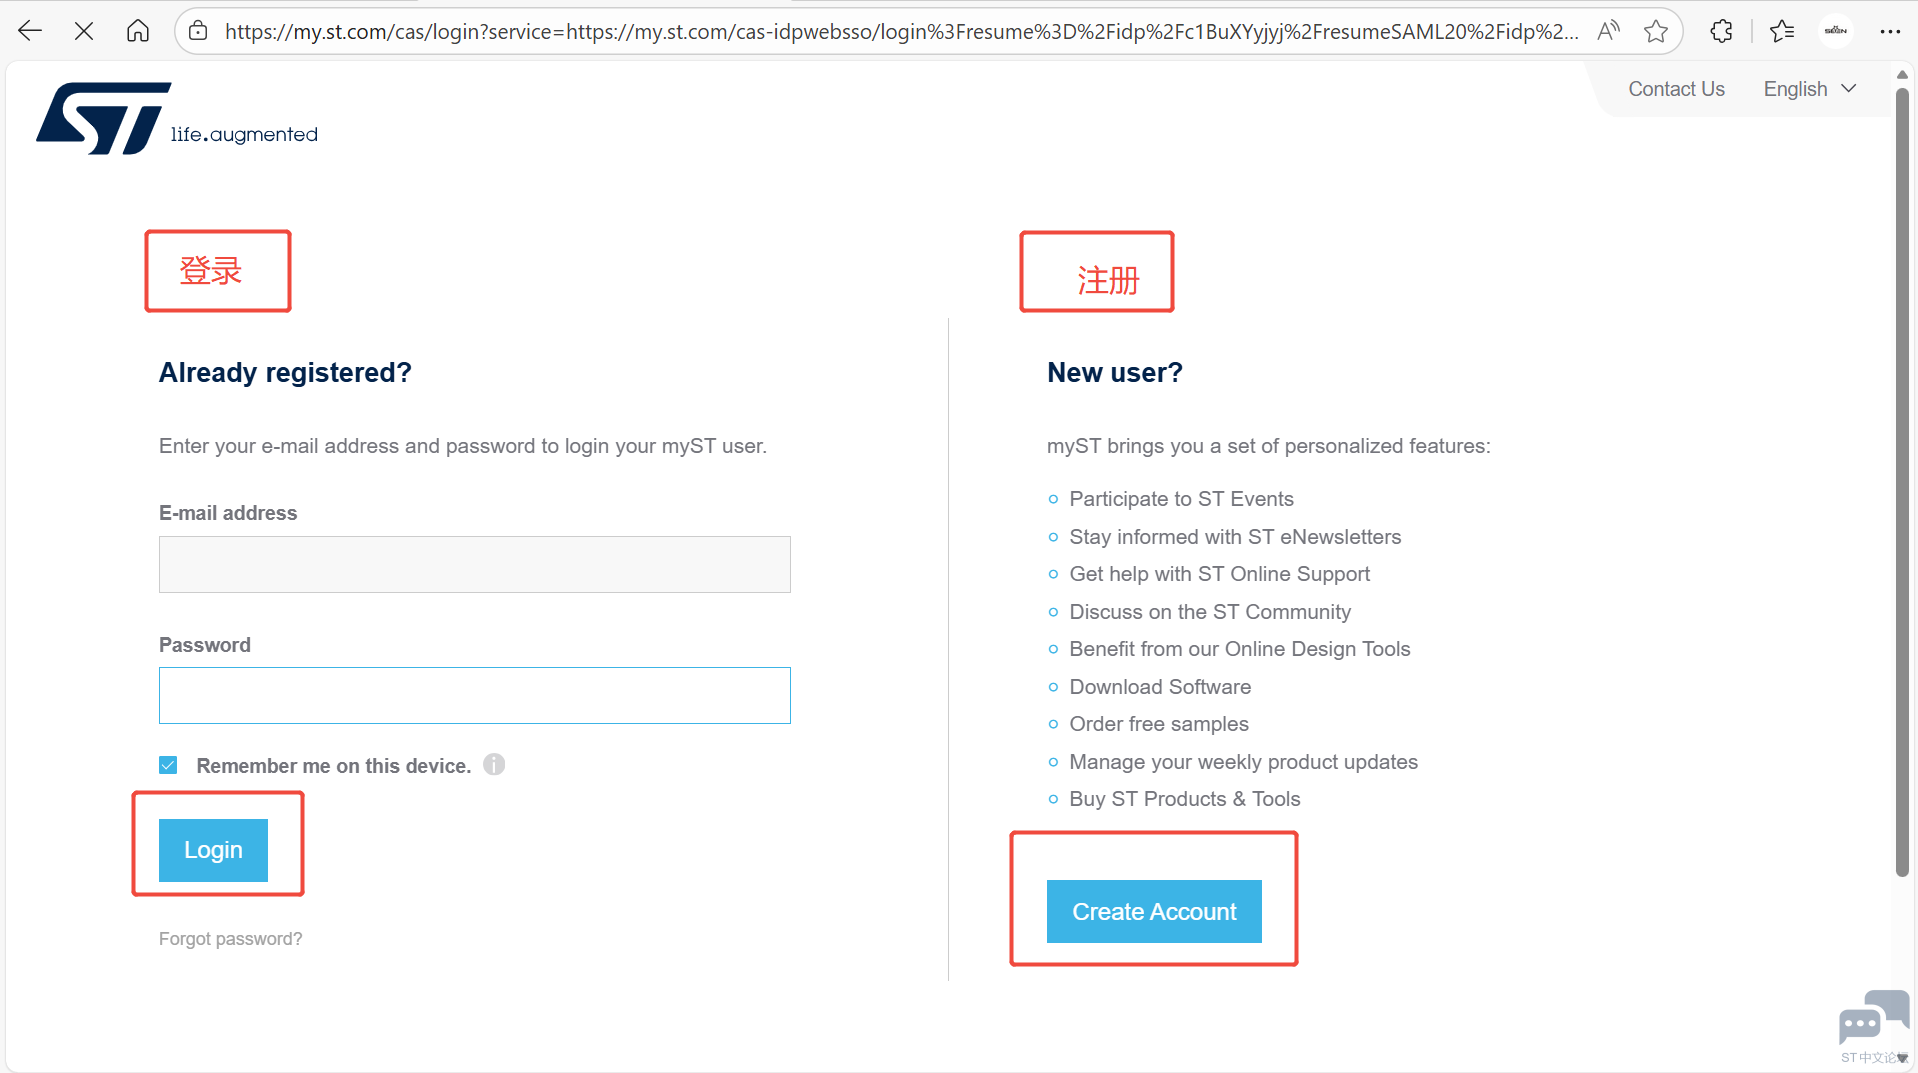The height and width of the screenshot is (1073, 1918).
Task: Expand the English language dropdown
Action: [1809, 89]
